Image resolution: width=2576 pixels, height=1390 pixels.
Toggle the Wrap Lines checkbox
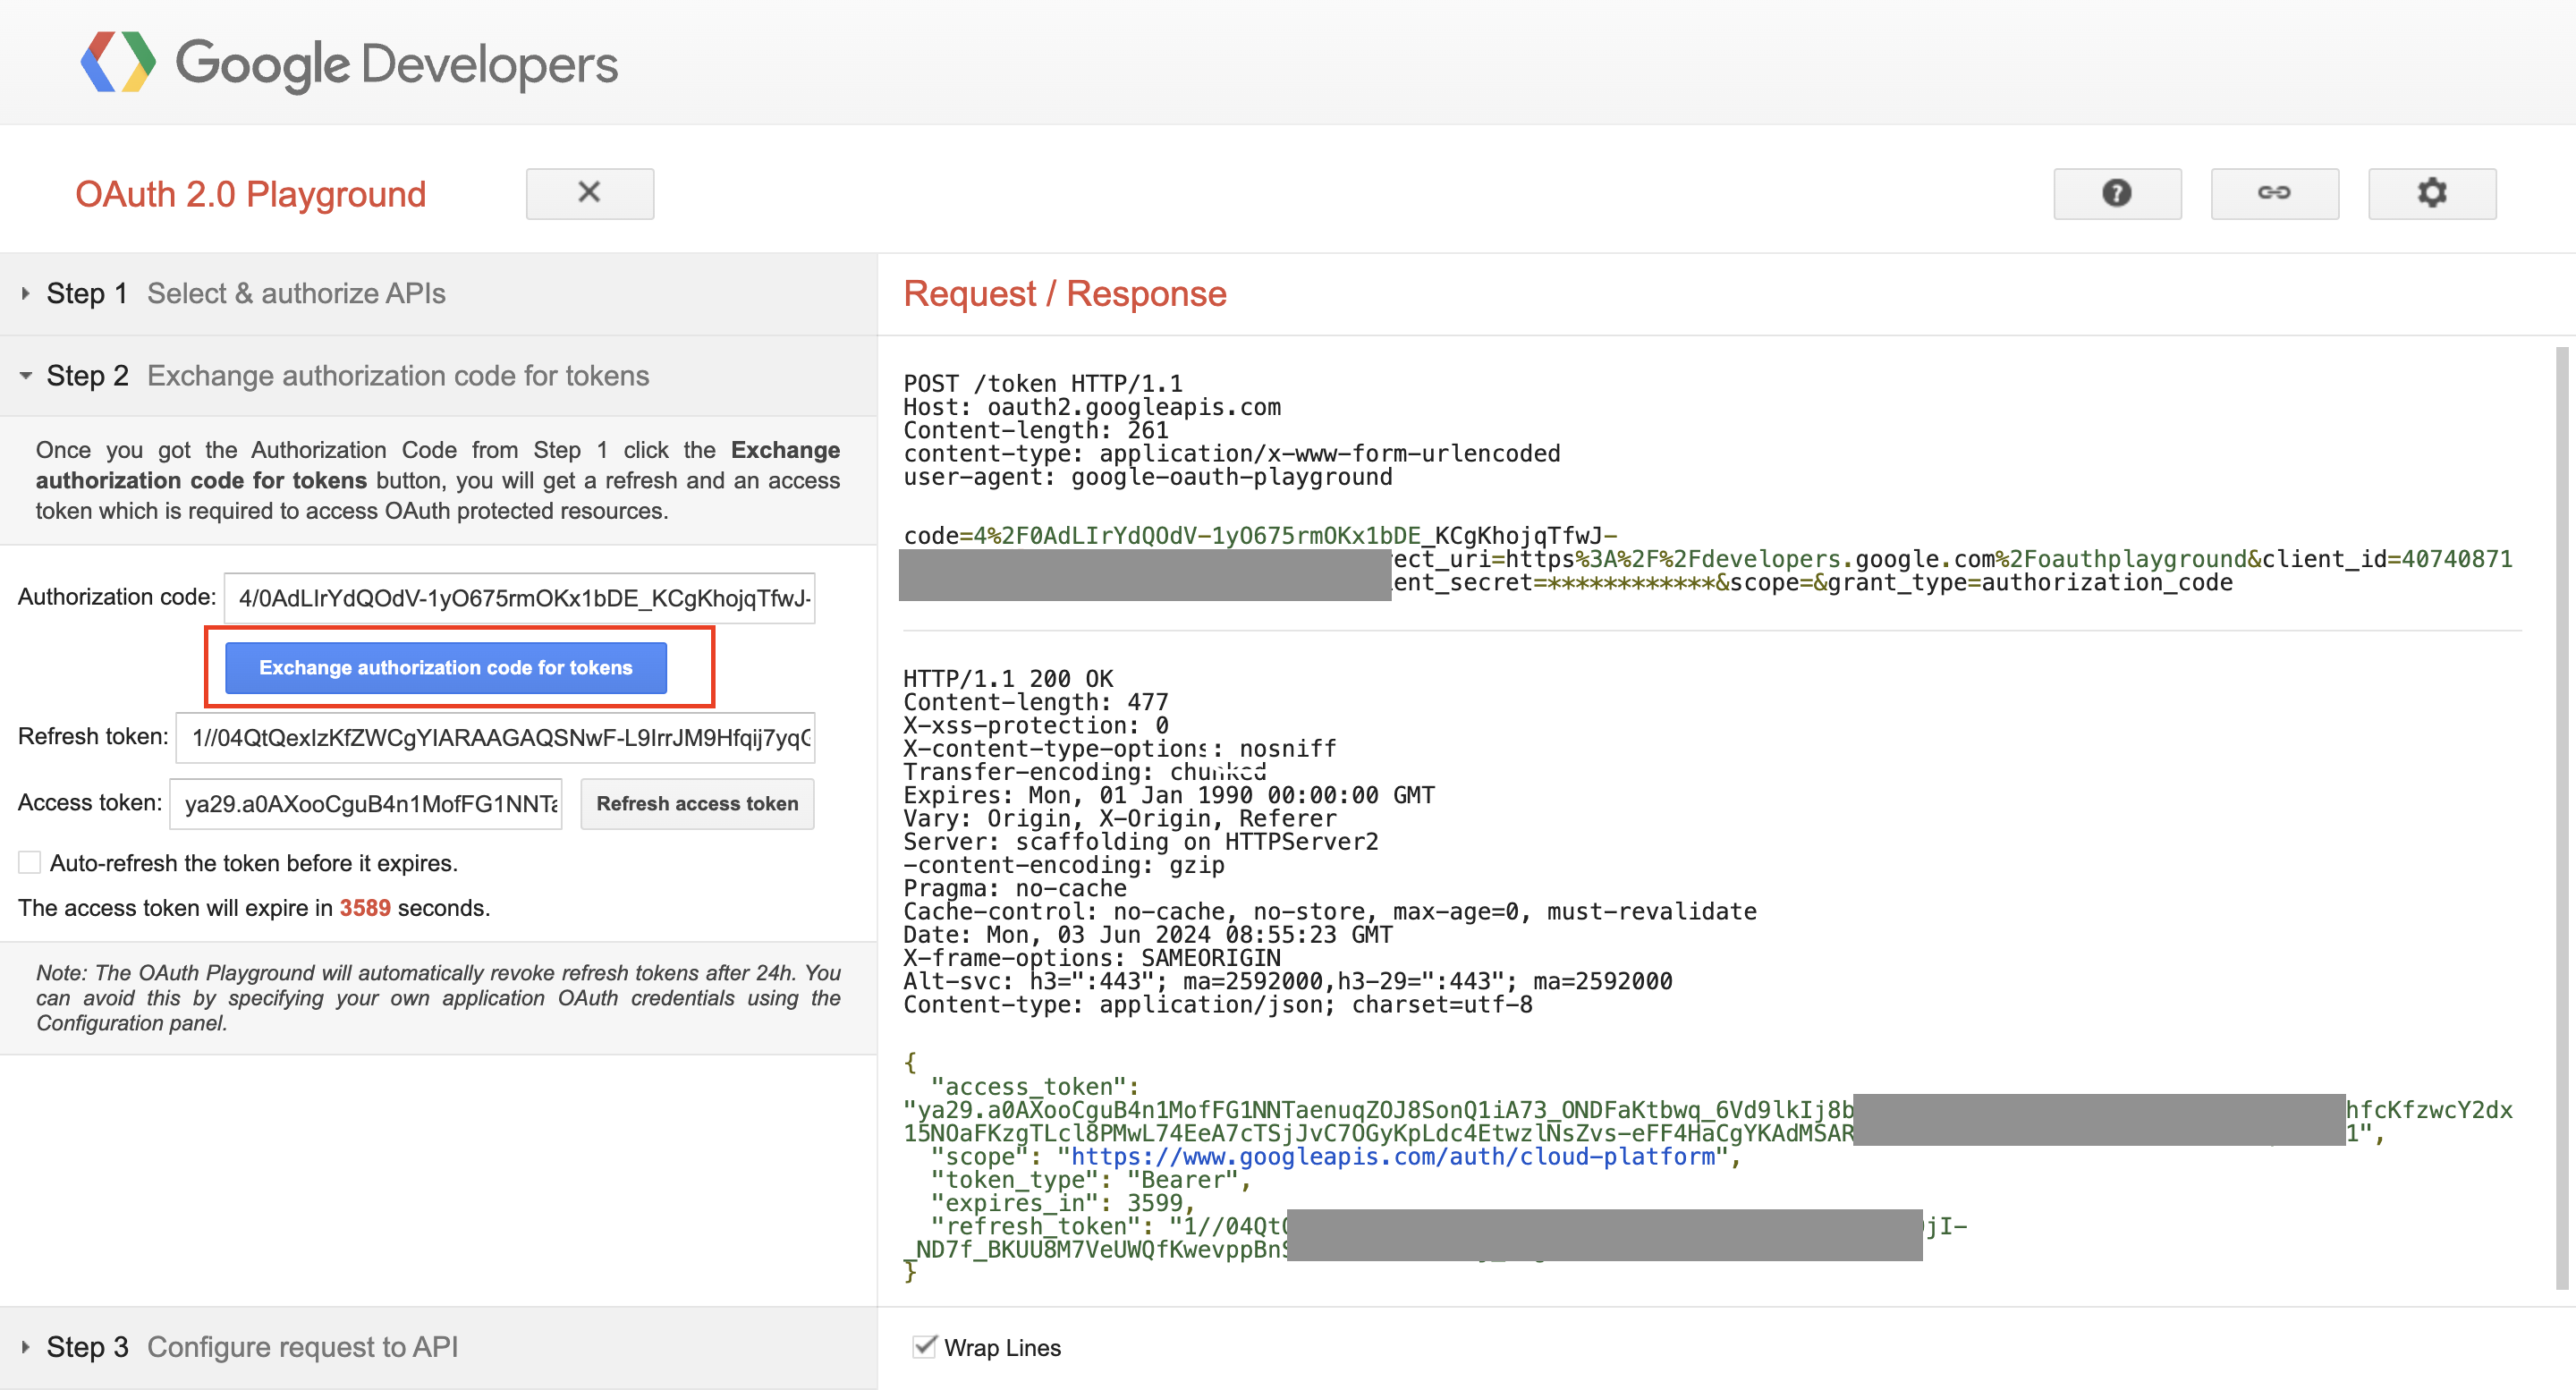925,1347
